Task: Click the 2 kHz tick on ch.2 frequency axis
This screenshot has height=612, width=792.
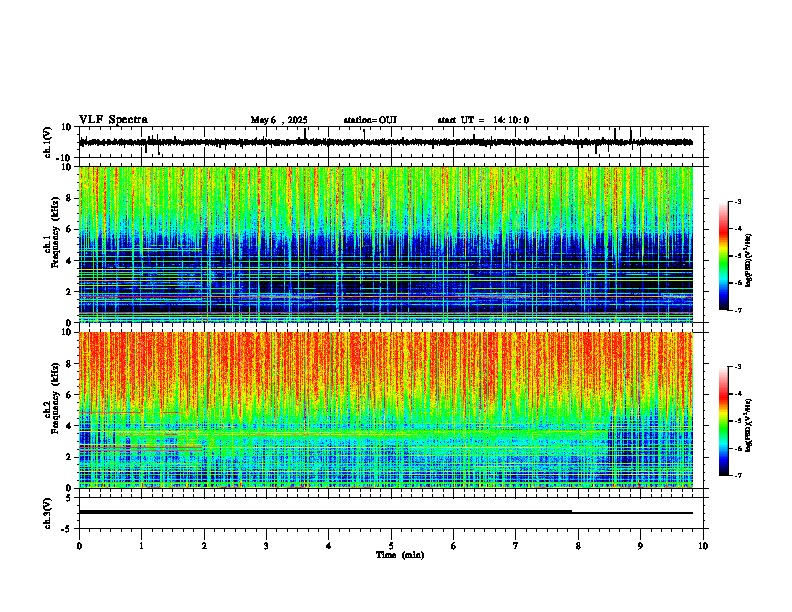Action: click(x=70, y=457)
